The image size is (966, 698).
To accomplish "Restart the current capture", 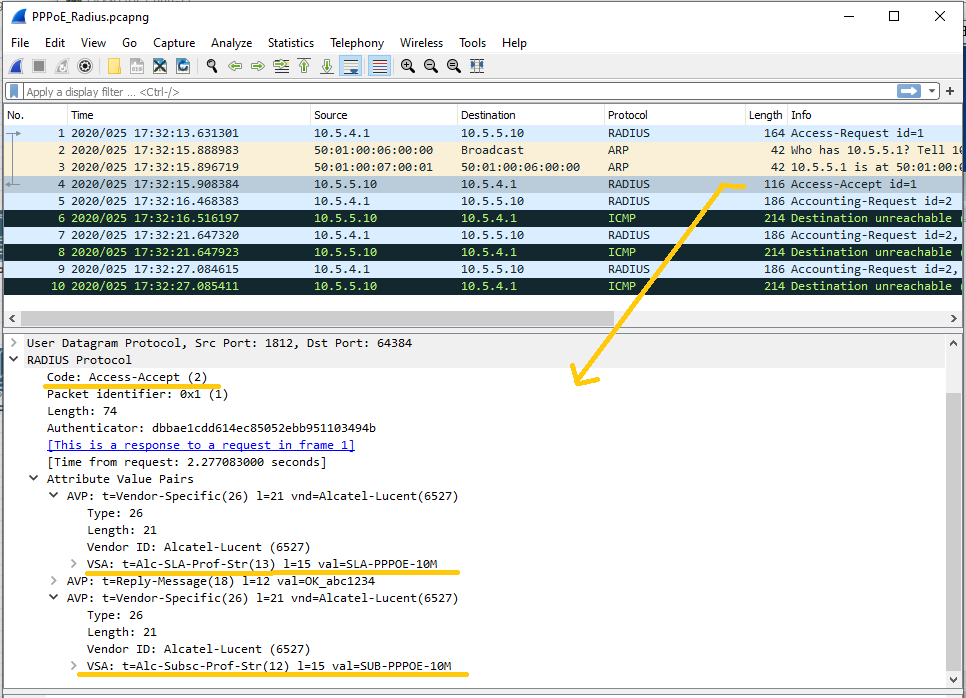I will (x=61, y=66).
